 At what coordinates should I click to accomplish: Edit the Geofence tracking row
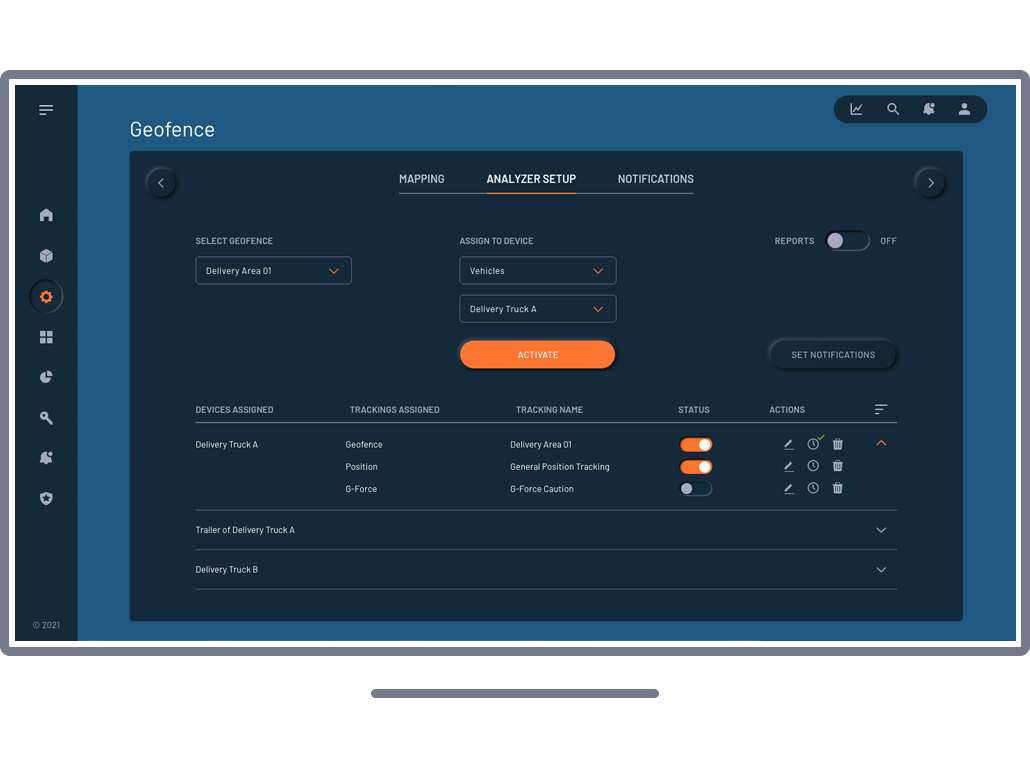click(x=788, y=444)
